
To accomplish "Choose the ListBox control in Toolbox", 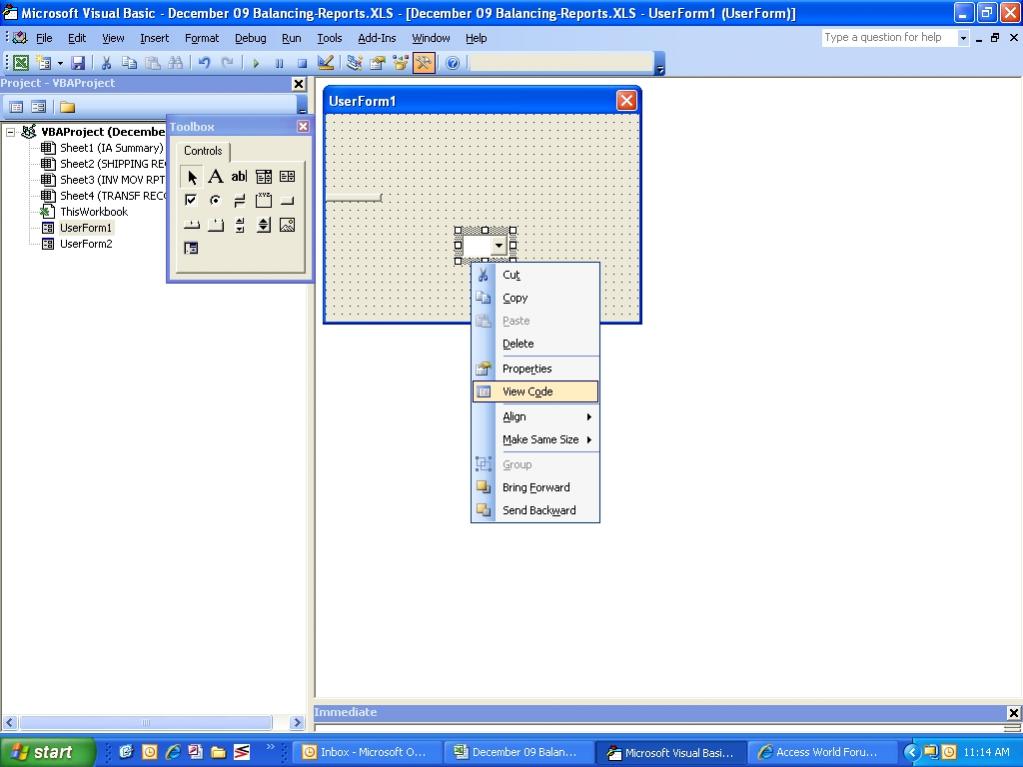I will pos(287,177).
